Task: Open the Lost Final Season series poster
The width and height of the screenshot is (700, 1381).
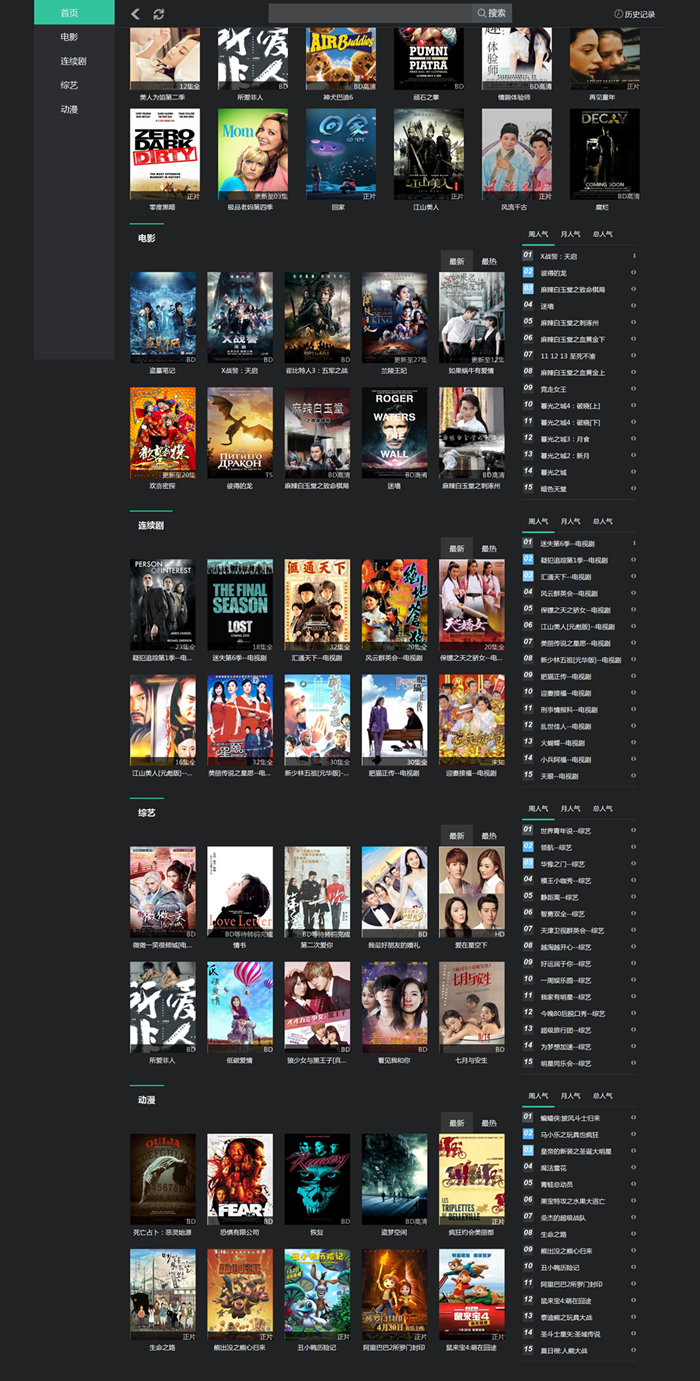Action: pyautogui.click(x=240, y=605)
